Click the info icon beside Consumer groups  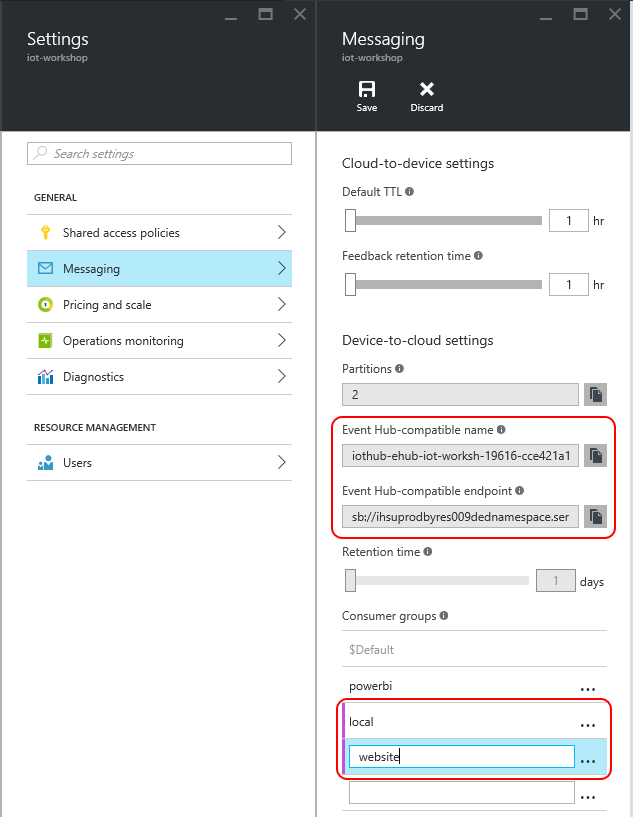pos(443,616)
